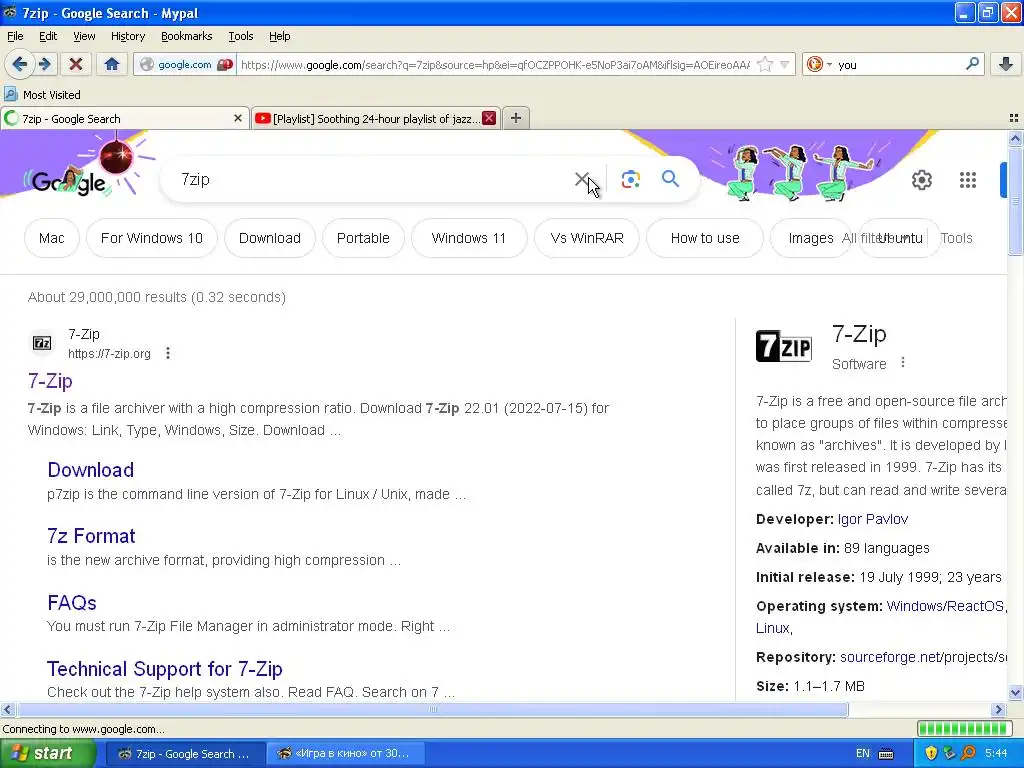Open the 7-Zip main result link
The height and width of the screenshot is (768, 1024).
[50, 381]
